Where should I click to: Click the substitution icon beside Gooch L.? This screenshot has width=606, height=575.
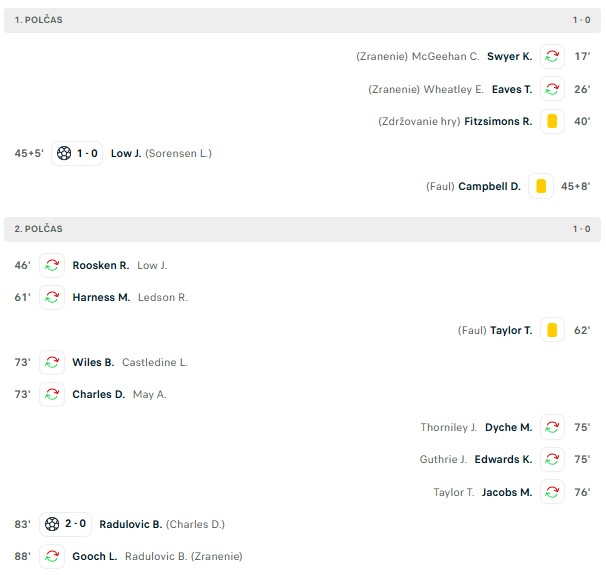click(x=52, y=556)
